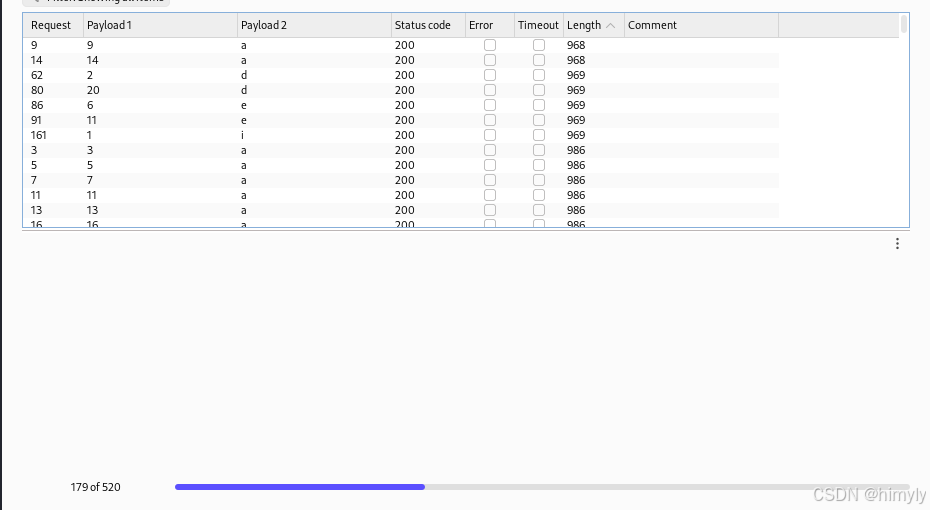The height and width of the screenshot is (510, 930).
Task: Toggle the Error checkbox for request 11
Action: tap(490, 195)
